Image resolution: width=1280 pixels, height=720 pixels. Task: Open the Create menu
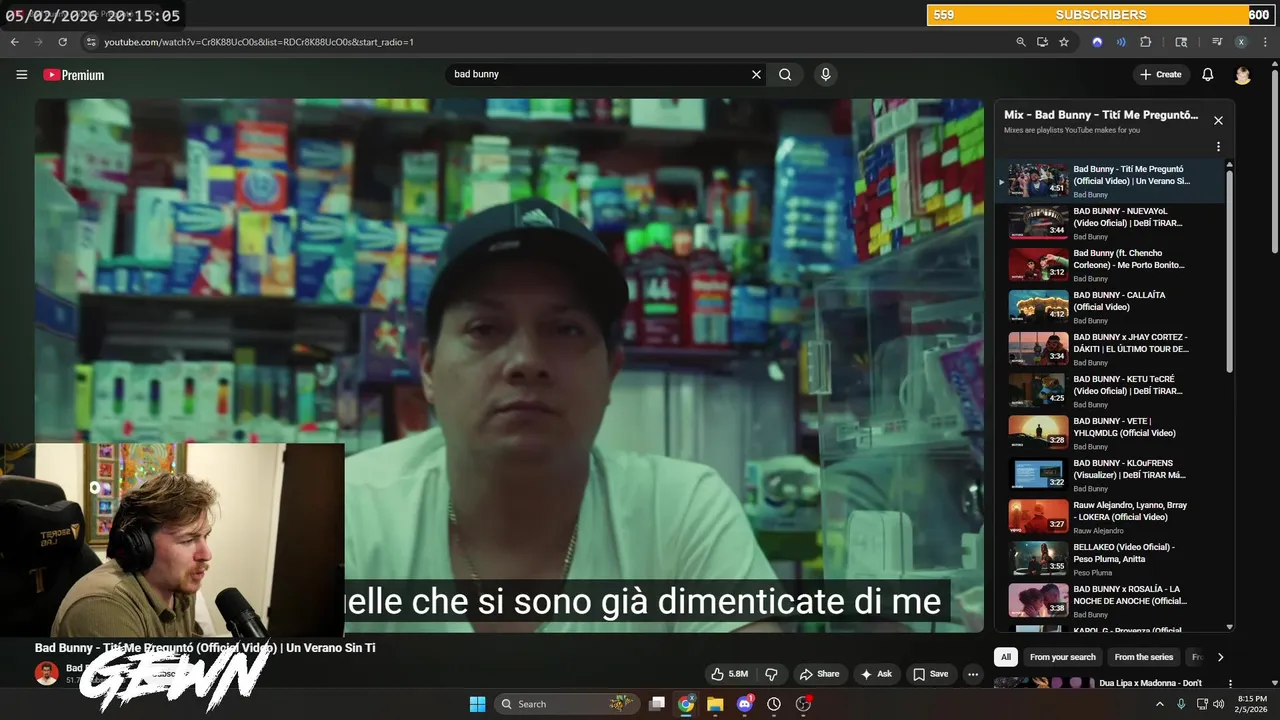(1161, 74)
